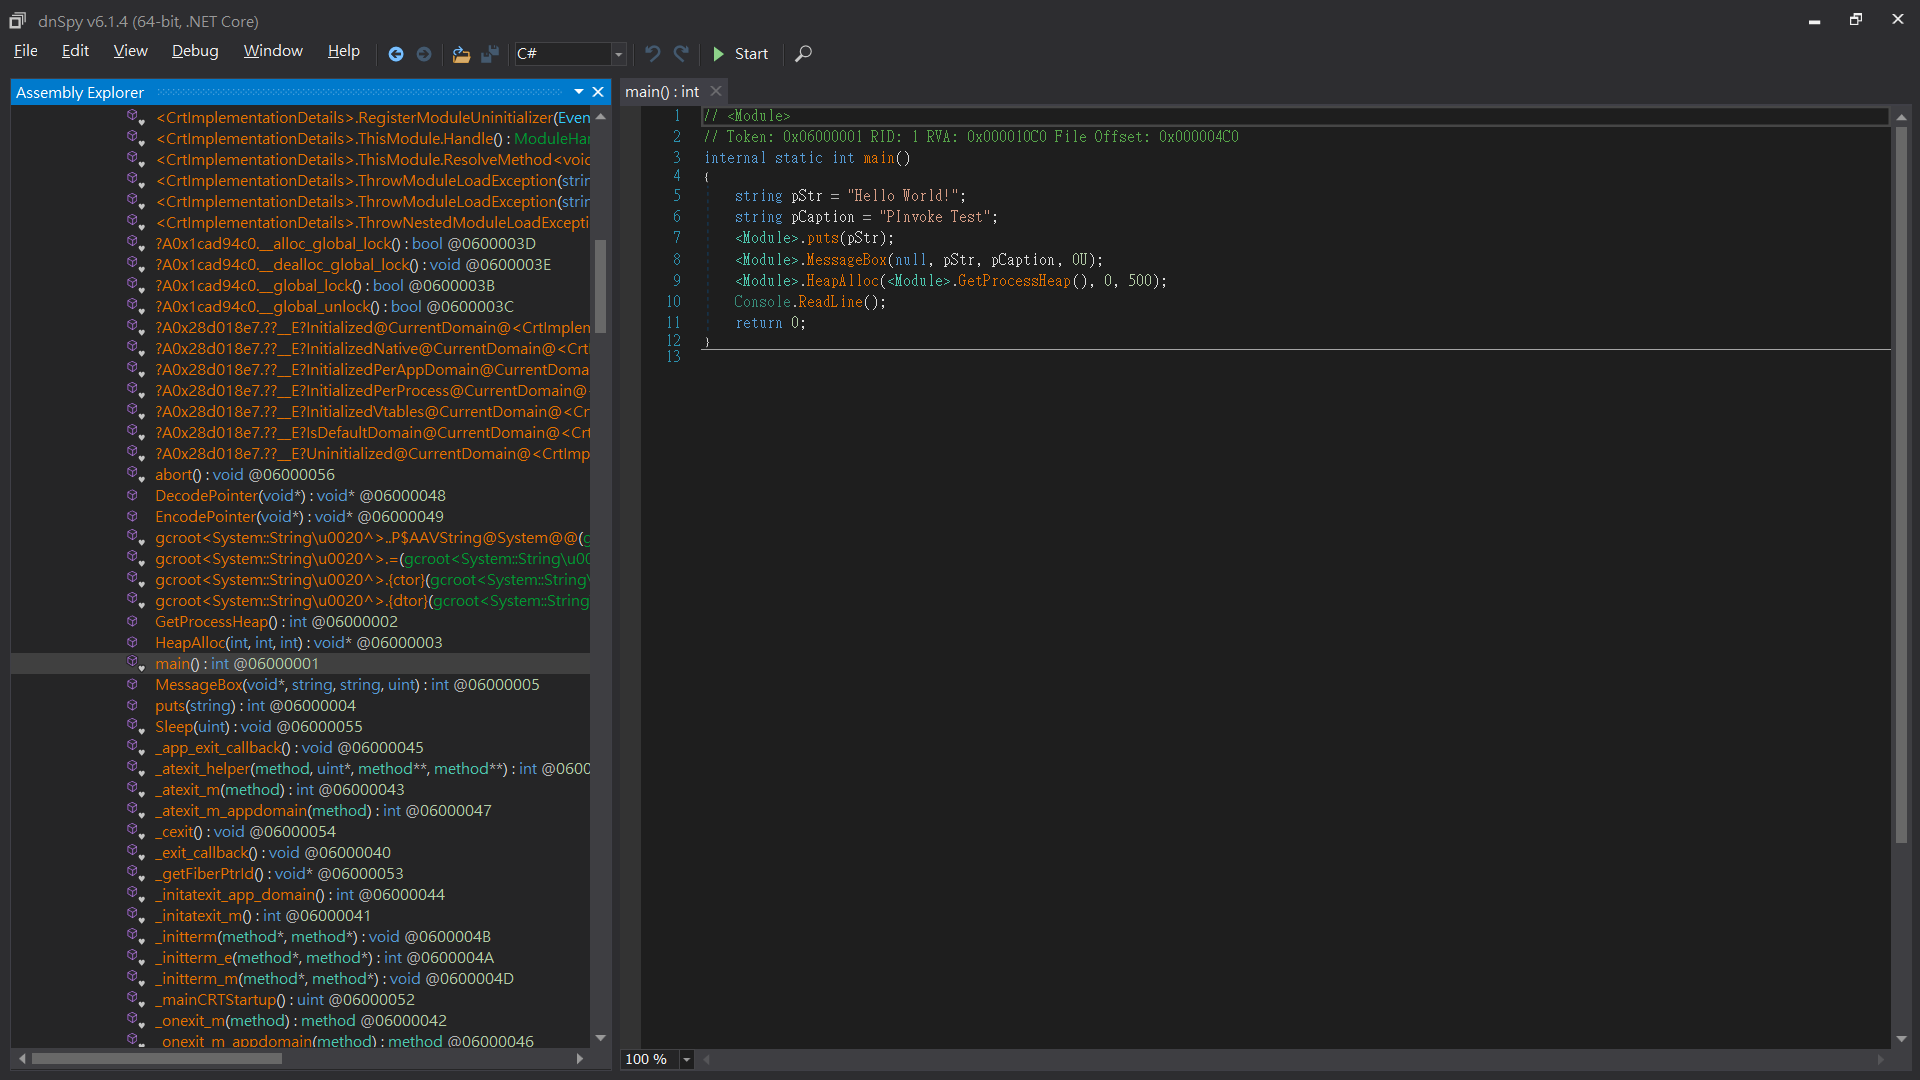The width and height of the screenshot is (1920, 1080).
Task: Open the Debug menu
Action: tap(195, 51)
